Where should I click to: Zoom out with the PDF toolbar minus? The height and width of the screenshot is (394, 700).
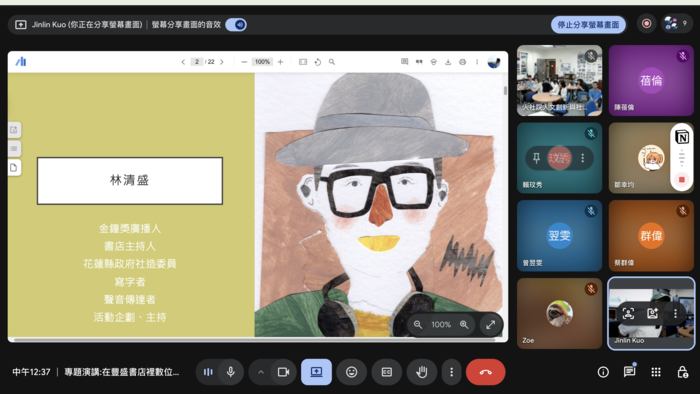244,62
